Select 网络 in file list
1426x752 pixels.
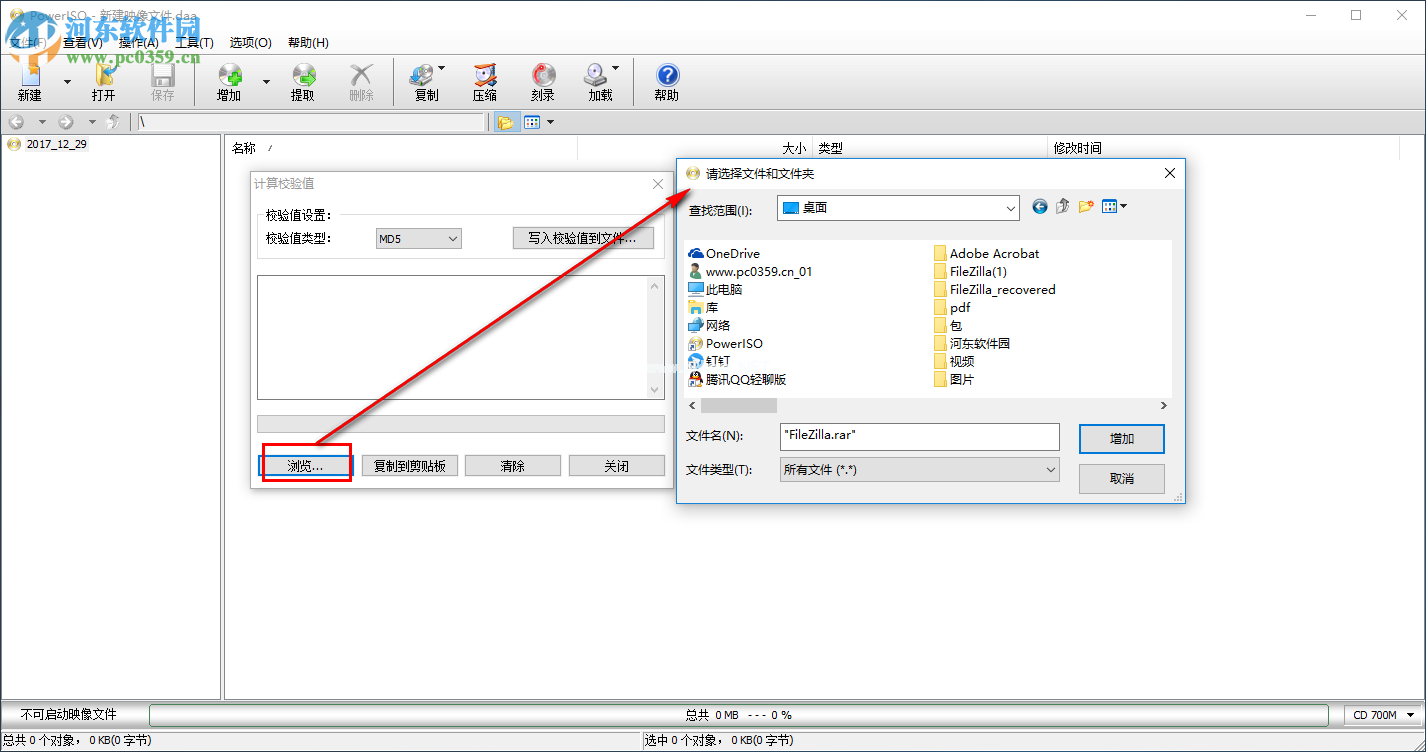tap(709, 325)
